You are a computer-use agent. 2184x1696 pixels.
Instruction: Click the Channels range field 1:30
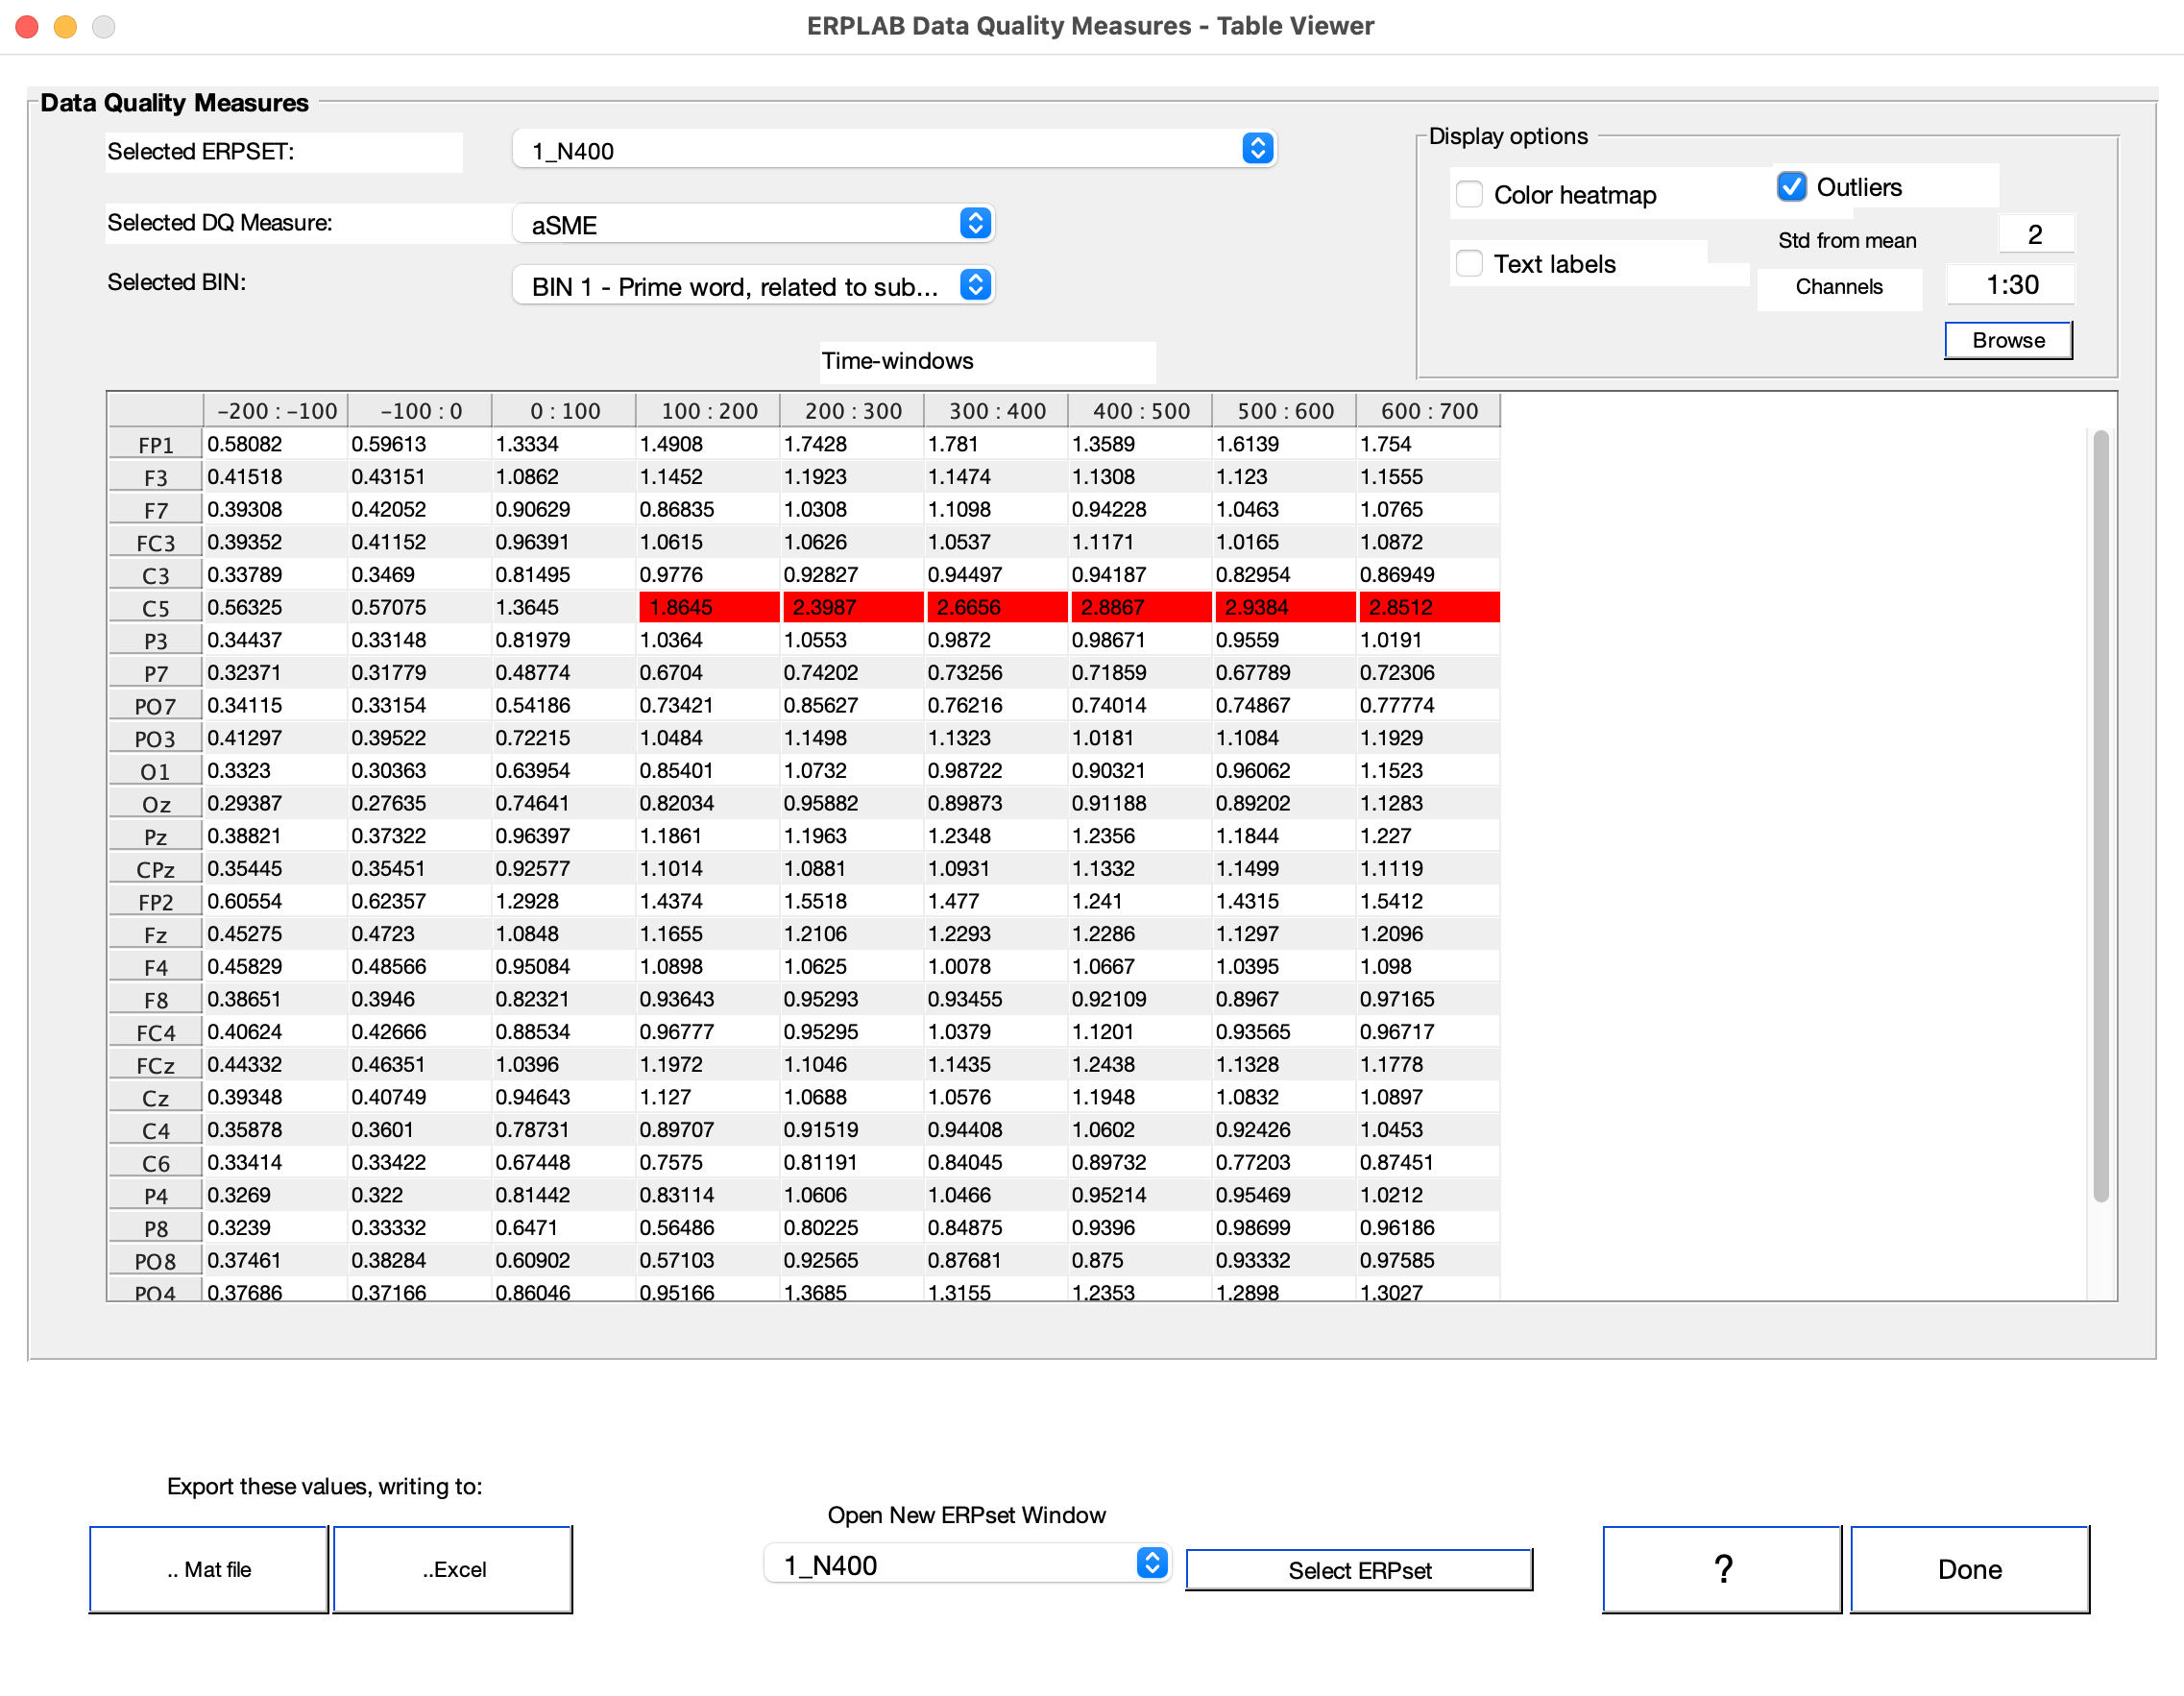[2011, 285]
